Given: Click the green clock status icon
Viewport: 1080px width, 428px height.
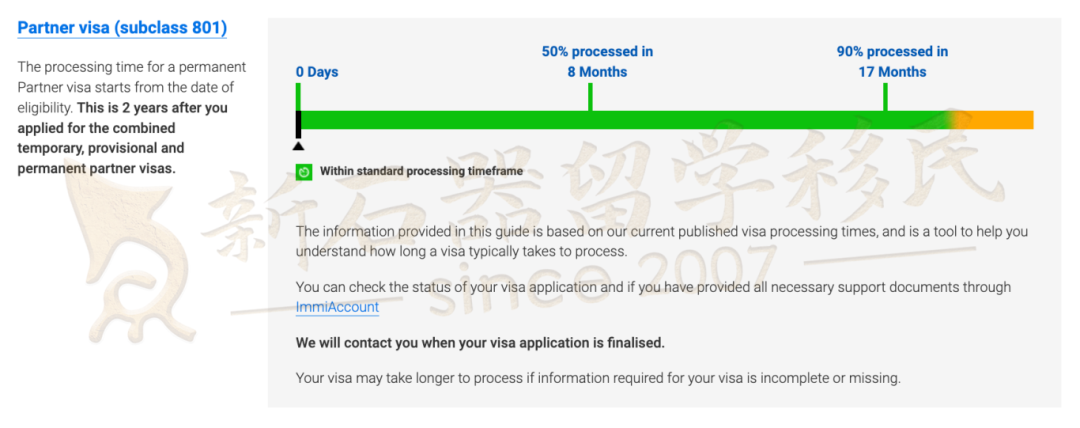Looking at the screenshot, I should pos(304,172).
